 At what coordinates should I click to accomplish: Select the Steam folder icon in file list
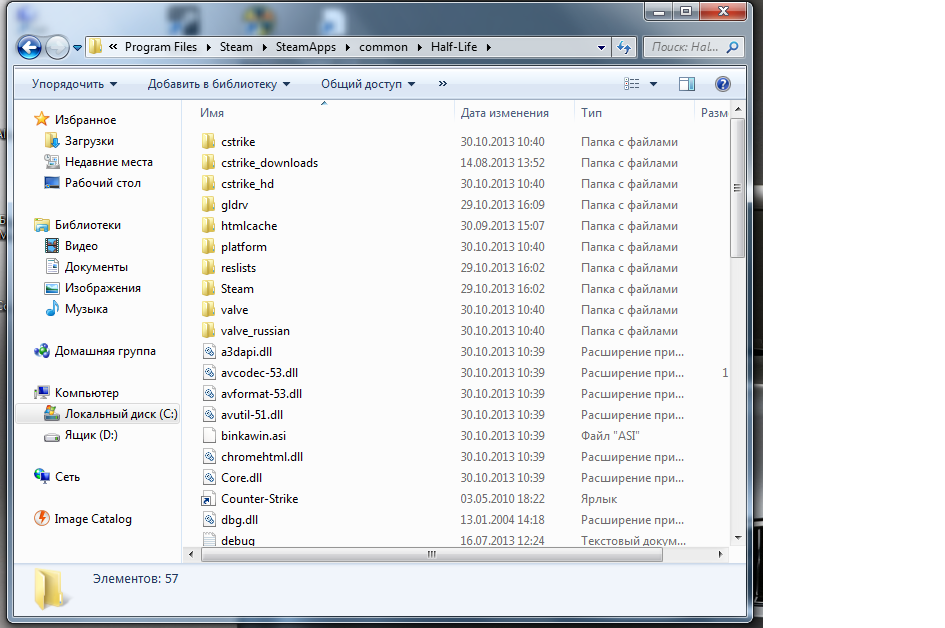(209, 289)
